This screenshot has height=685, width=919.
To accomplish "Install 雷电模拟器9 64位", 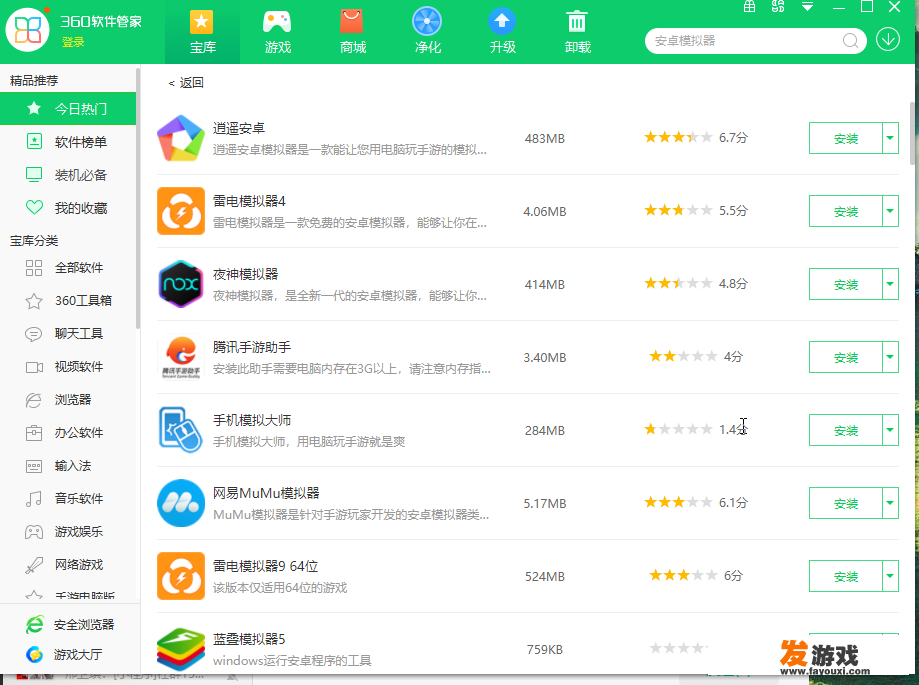I will 846,576.
